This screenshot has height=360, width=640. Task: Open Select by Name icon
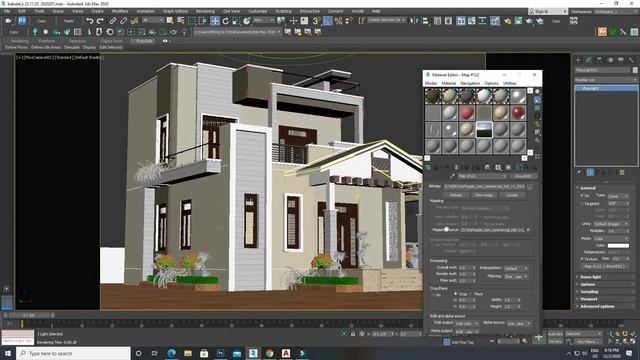pos(180,21)
